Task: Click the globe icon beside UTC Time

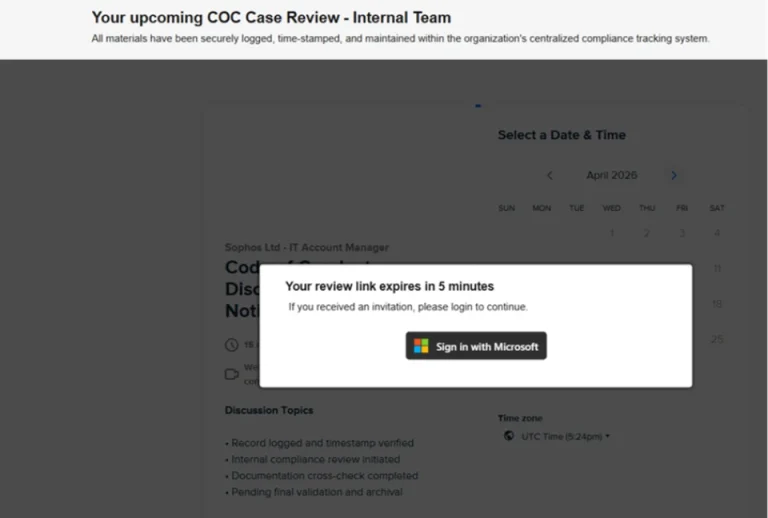Action: click(509, 436)
